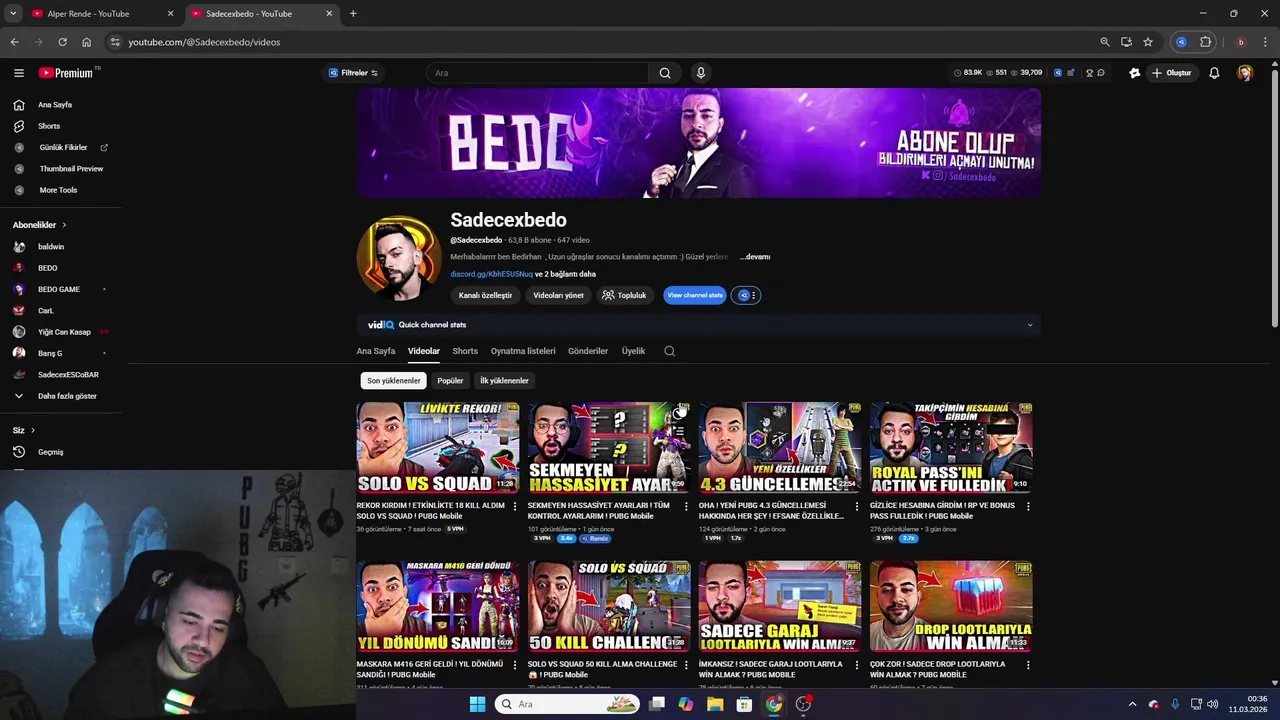Switch to Oynatma listeleri tab
The height and width of the screenshot is (720, 1280).
coord(523,351)
